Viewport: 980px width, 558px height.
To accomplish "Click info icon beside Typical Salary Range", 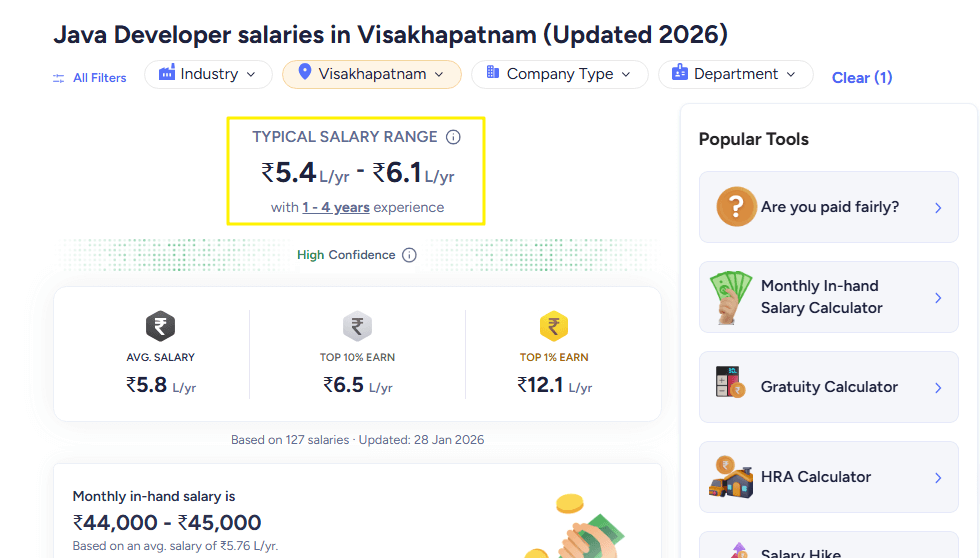I will (x=453, y=137).
